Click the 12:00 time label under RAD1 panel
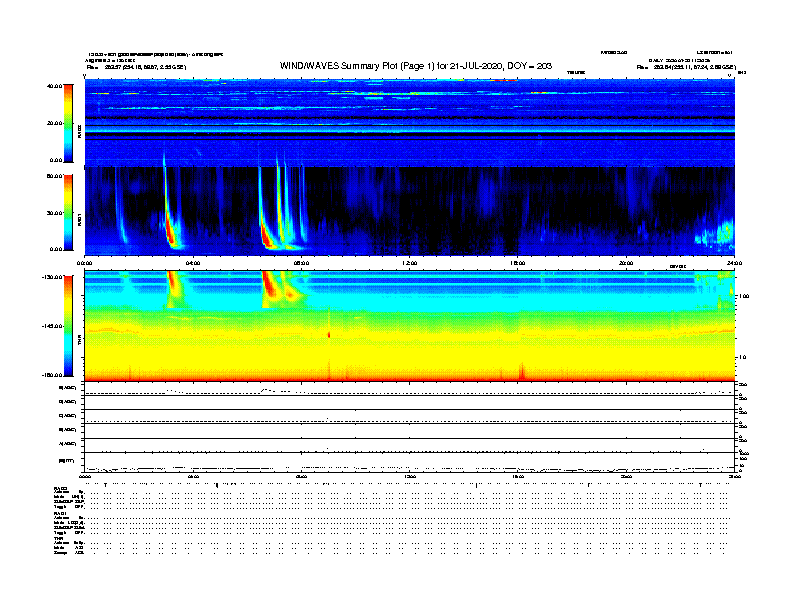The image size is (792, 612). pos(410,263)
